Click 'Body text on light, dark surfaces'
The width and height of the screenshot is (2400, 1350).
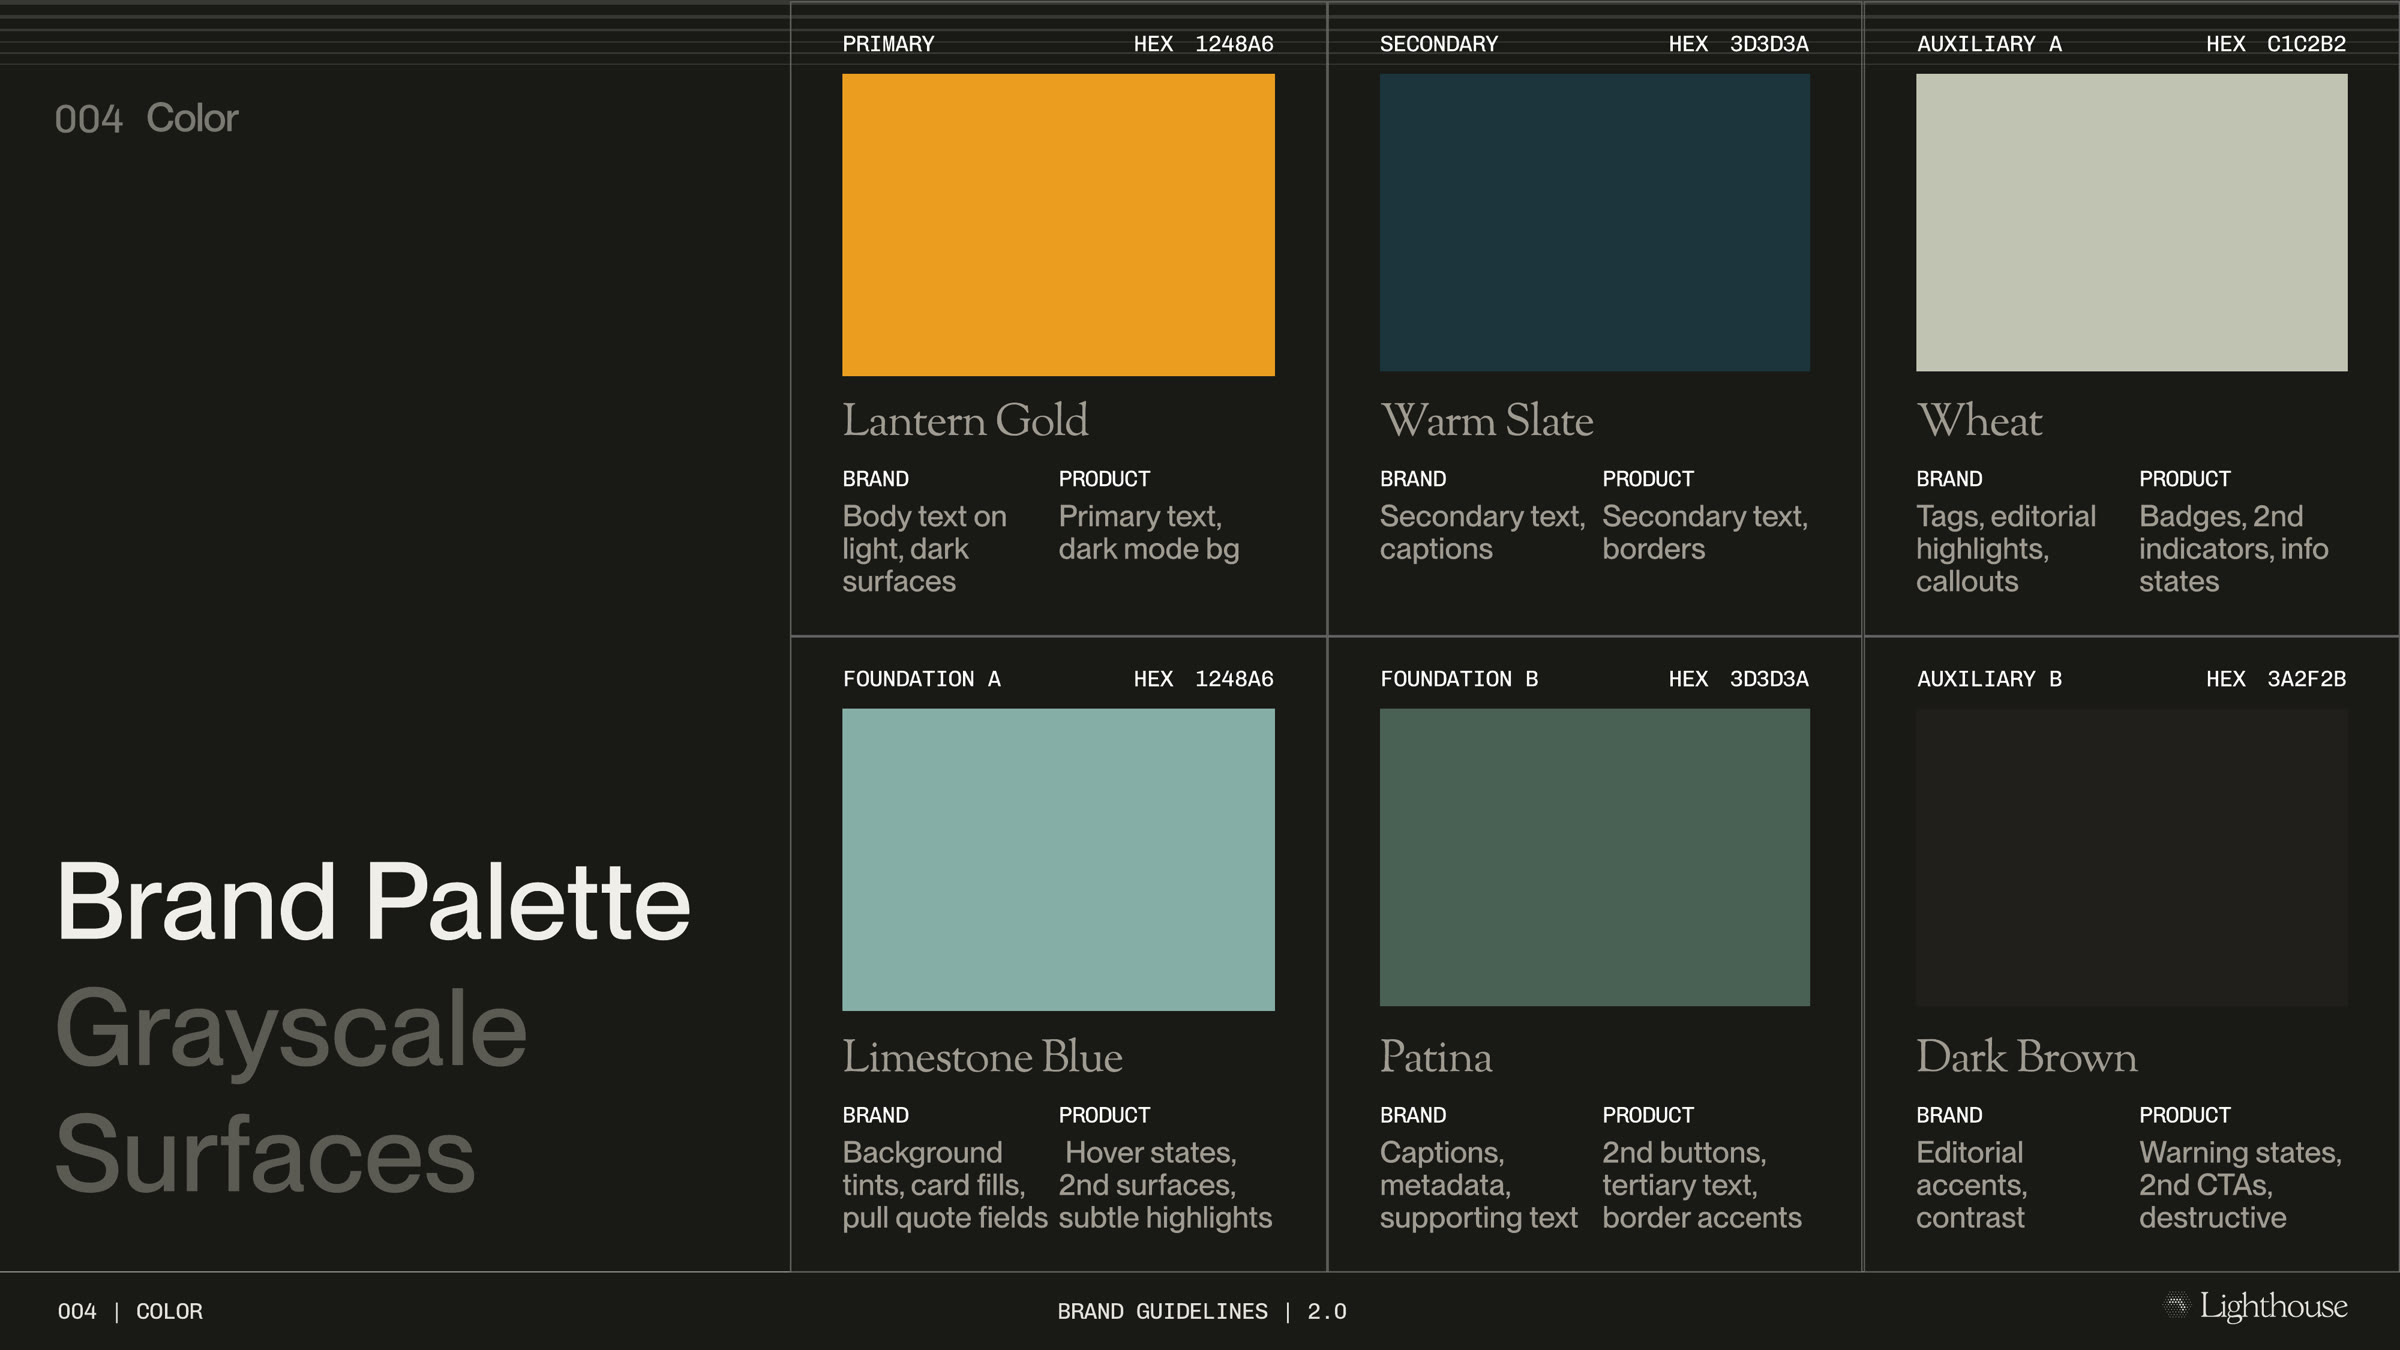(924, 549)
